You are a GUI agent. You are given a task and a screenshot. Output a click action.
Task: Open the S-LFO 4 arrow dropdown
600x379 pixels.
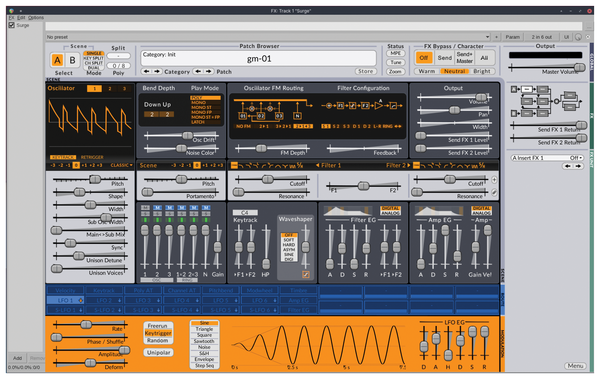click(197, 310)
